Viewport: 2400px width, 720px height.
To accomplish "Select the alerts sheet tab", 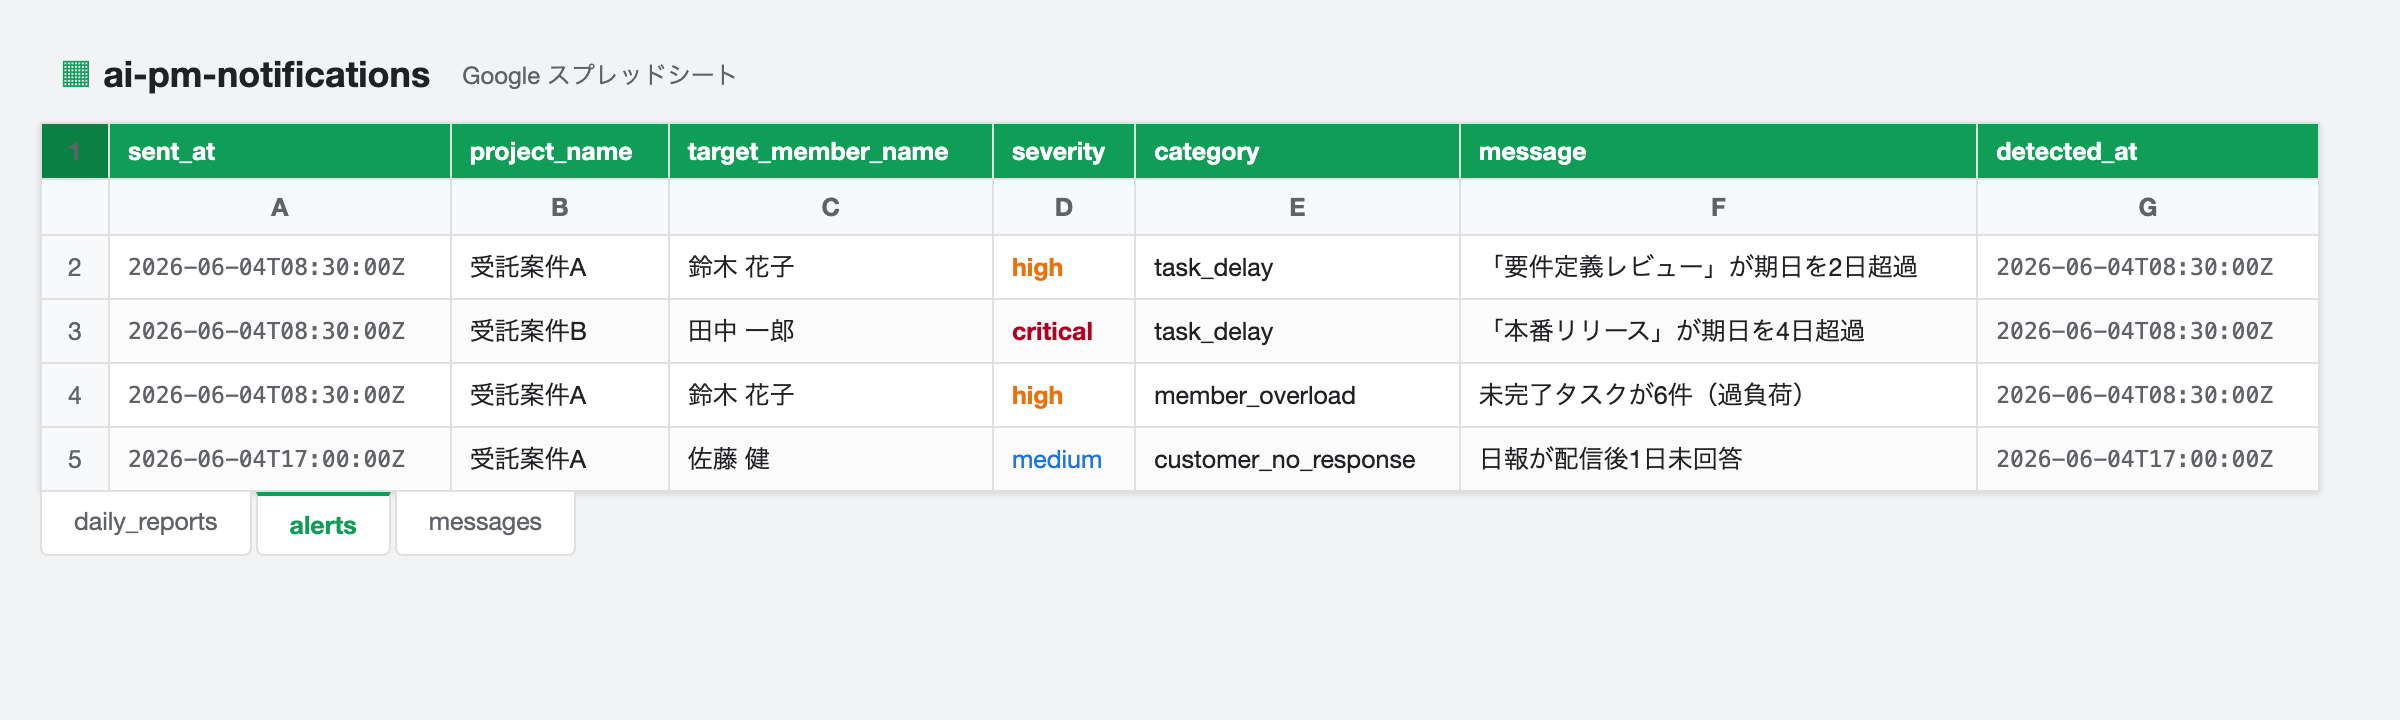I will click(323, 524).
